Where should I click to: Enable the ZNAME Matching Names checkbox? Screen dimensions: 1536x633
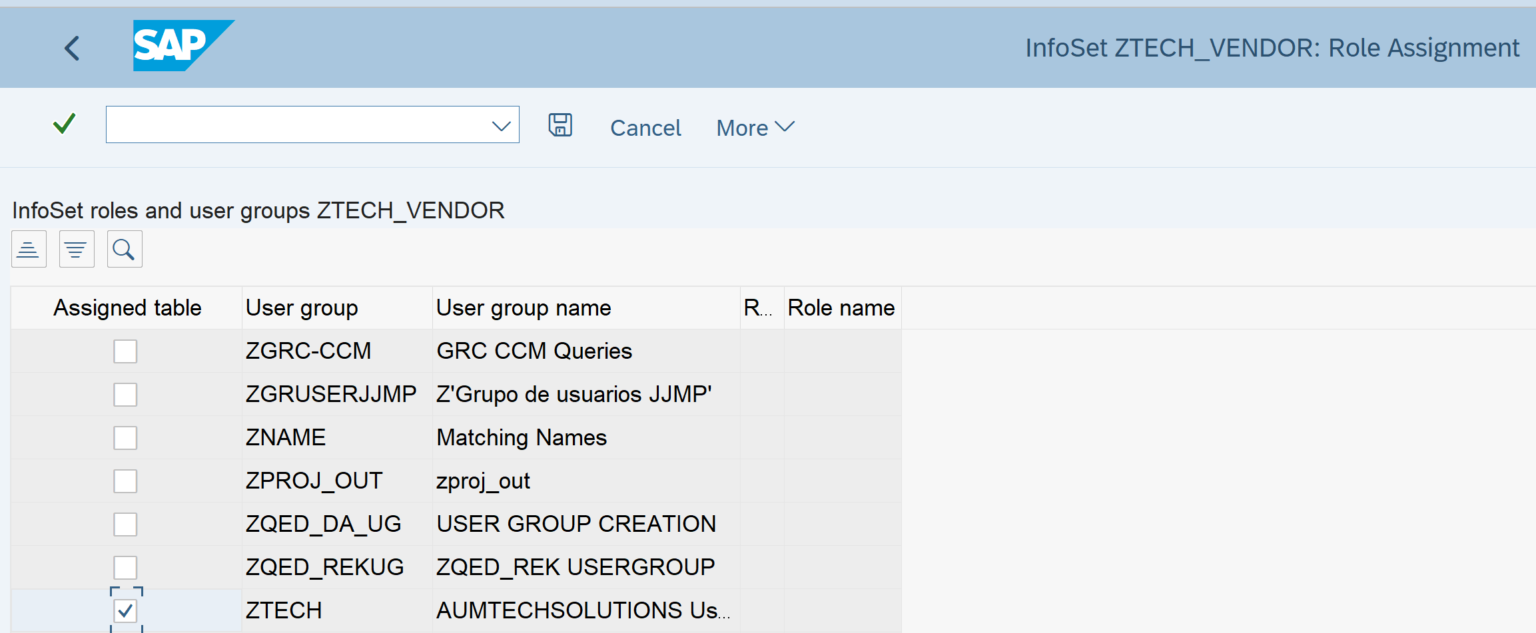click(125, 437)
